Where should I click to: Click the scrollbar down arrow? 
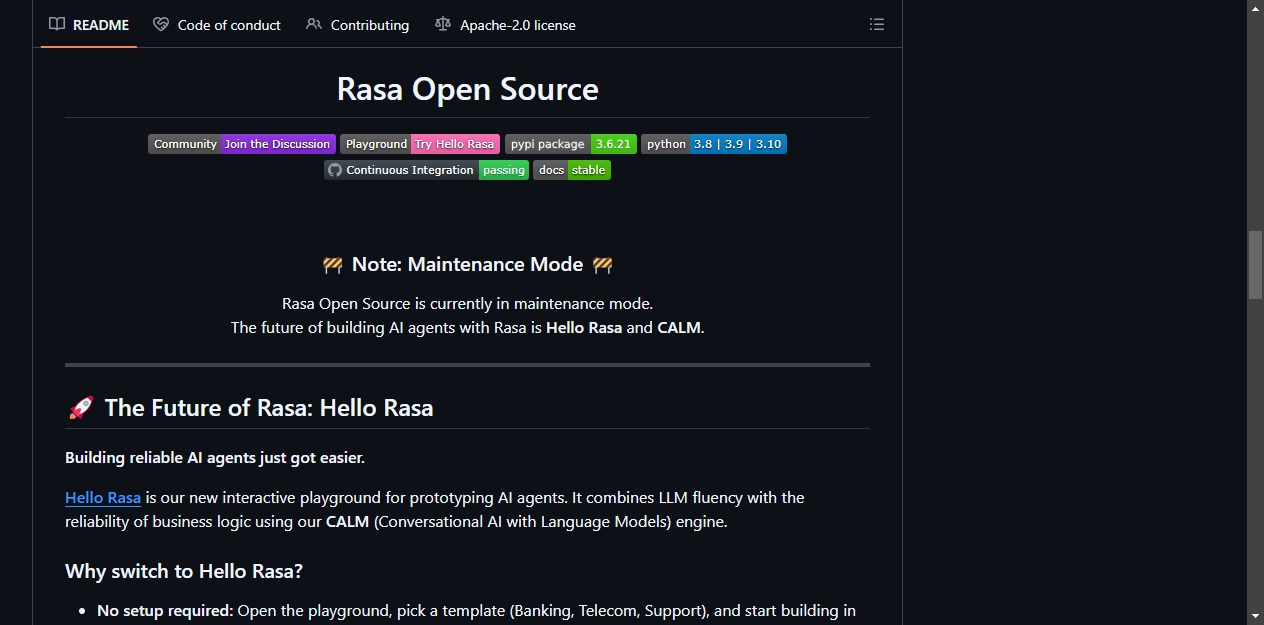(x=1255, y=616)
